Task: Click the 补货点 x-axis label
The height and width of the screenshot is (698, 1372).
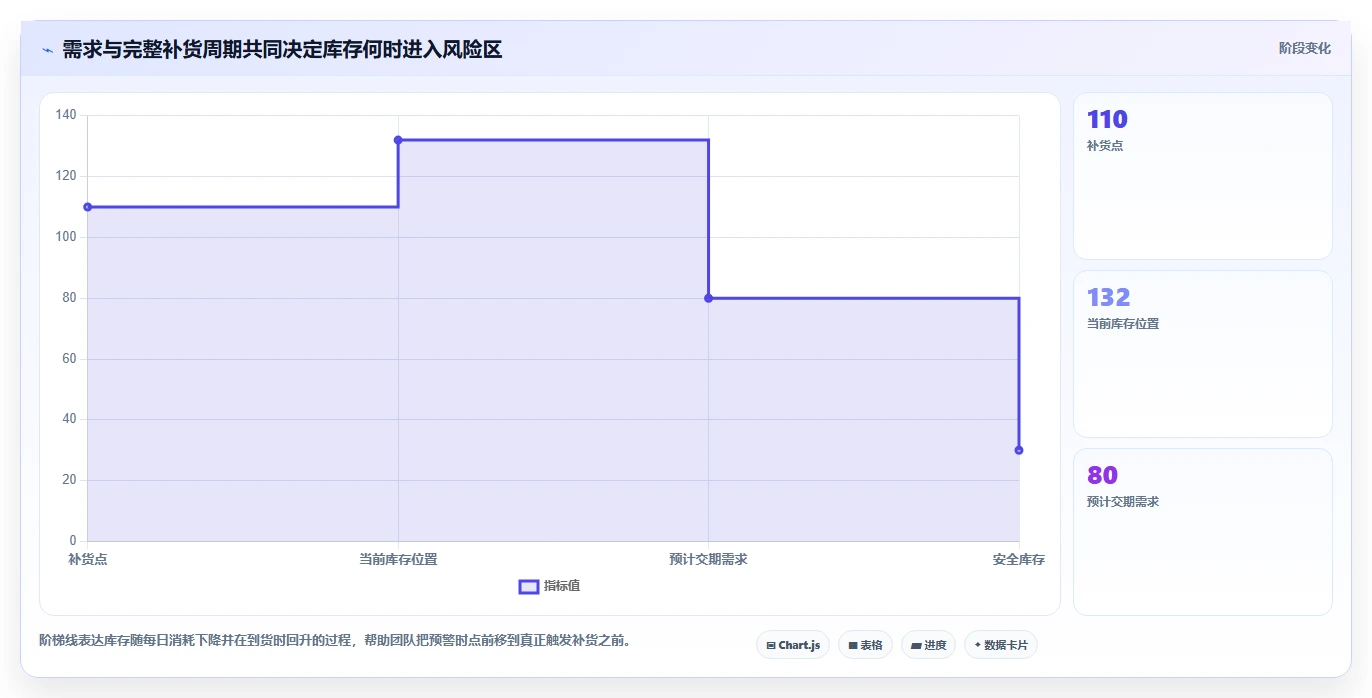Action: pos(88,560)
